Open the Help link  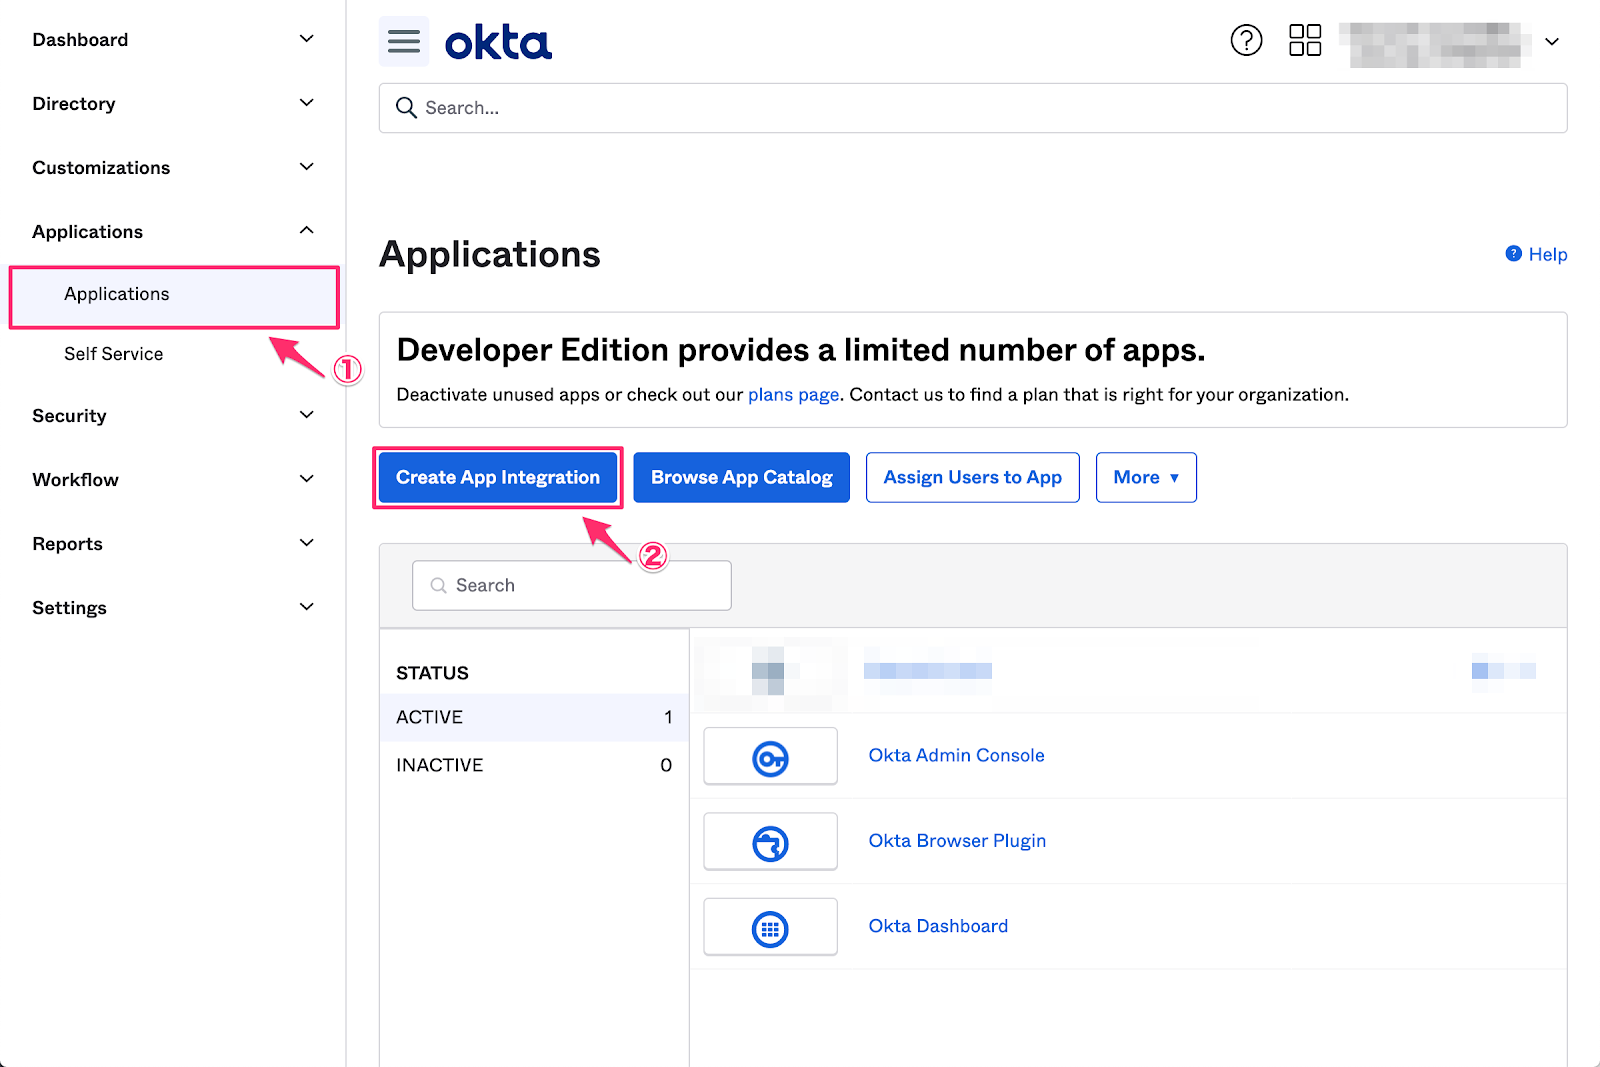click(1547, 254)
